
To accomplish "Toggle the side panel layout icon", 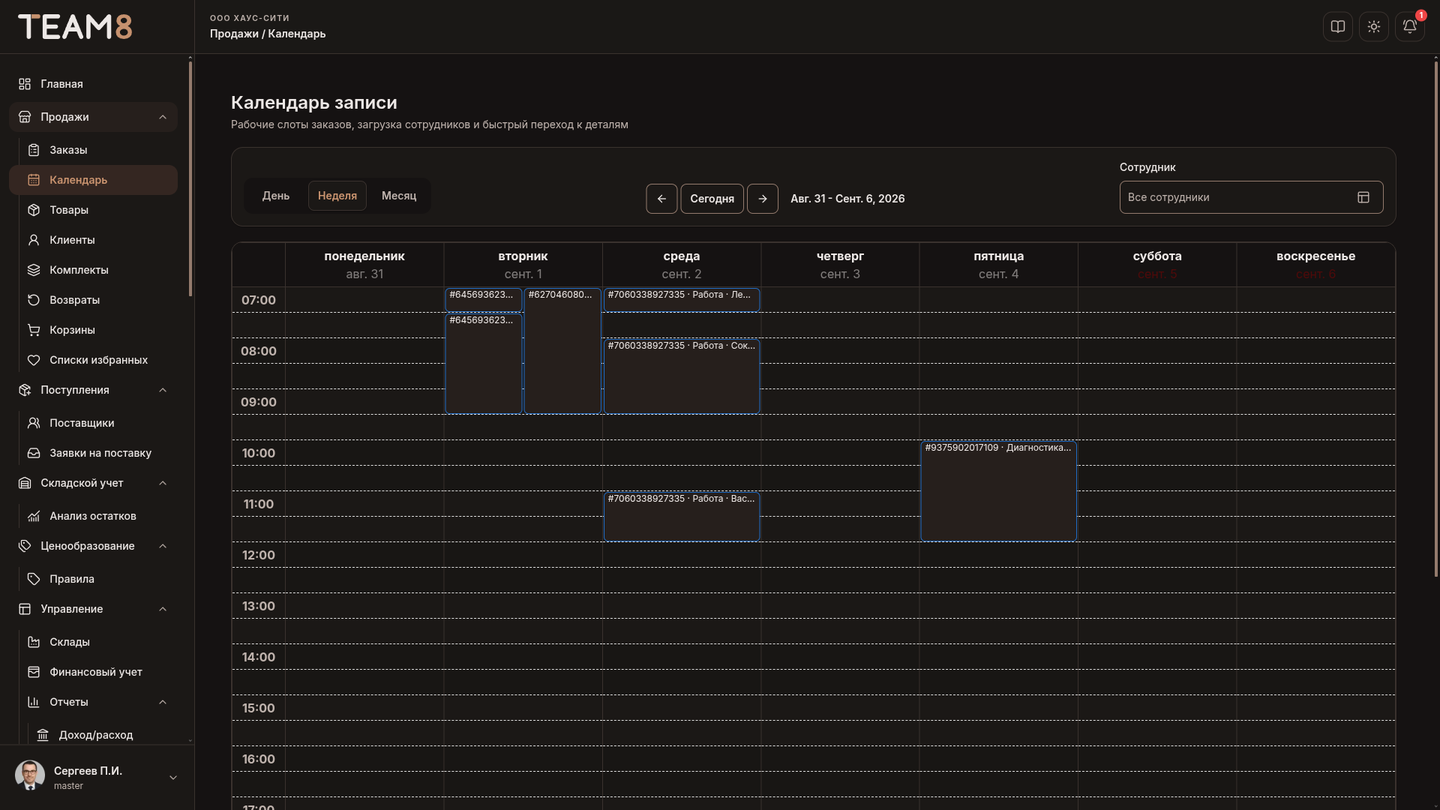I will (1338, 27).
